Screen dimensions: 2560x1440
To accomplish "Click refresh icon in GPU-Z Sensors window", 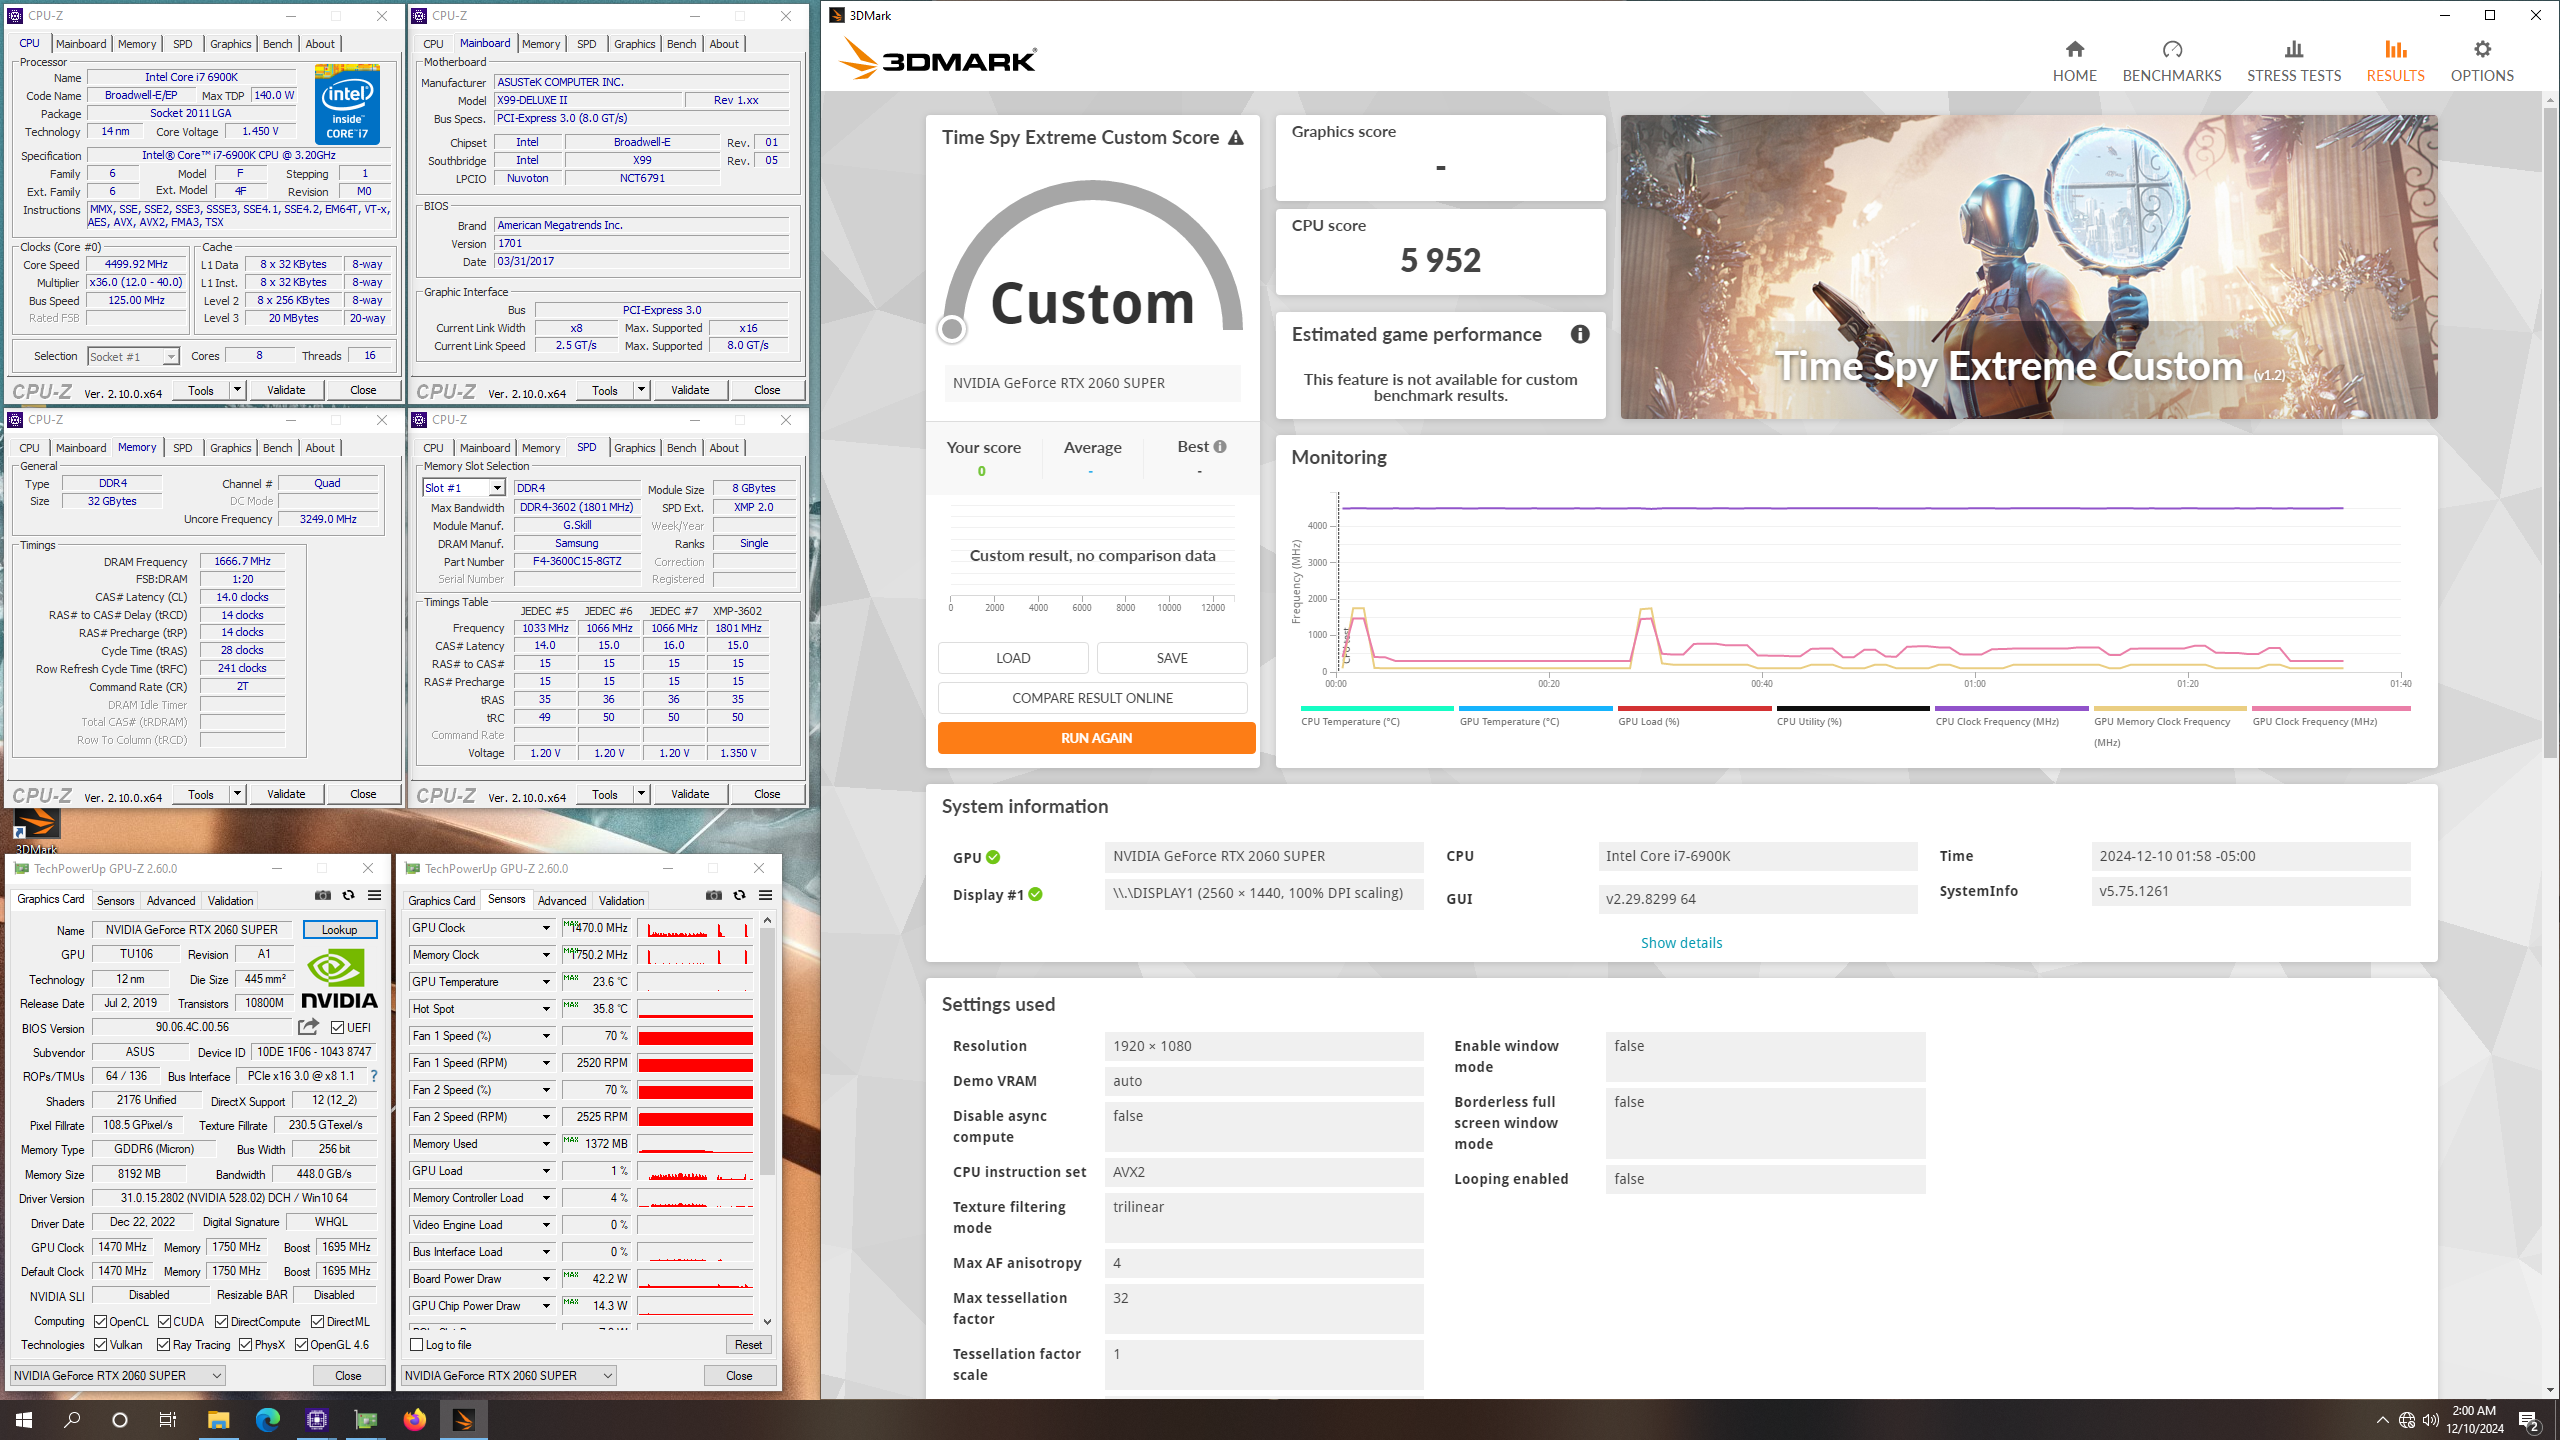I will [x=739, y=895].
